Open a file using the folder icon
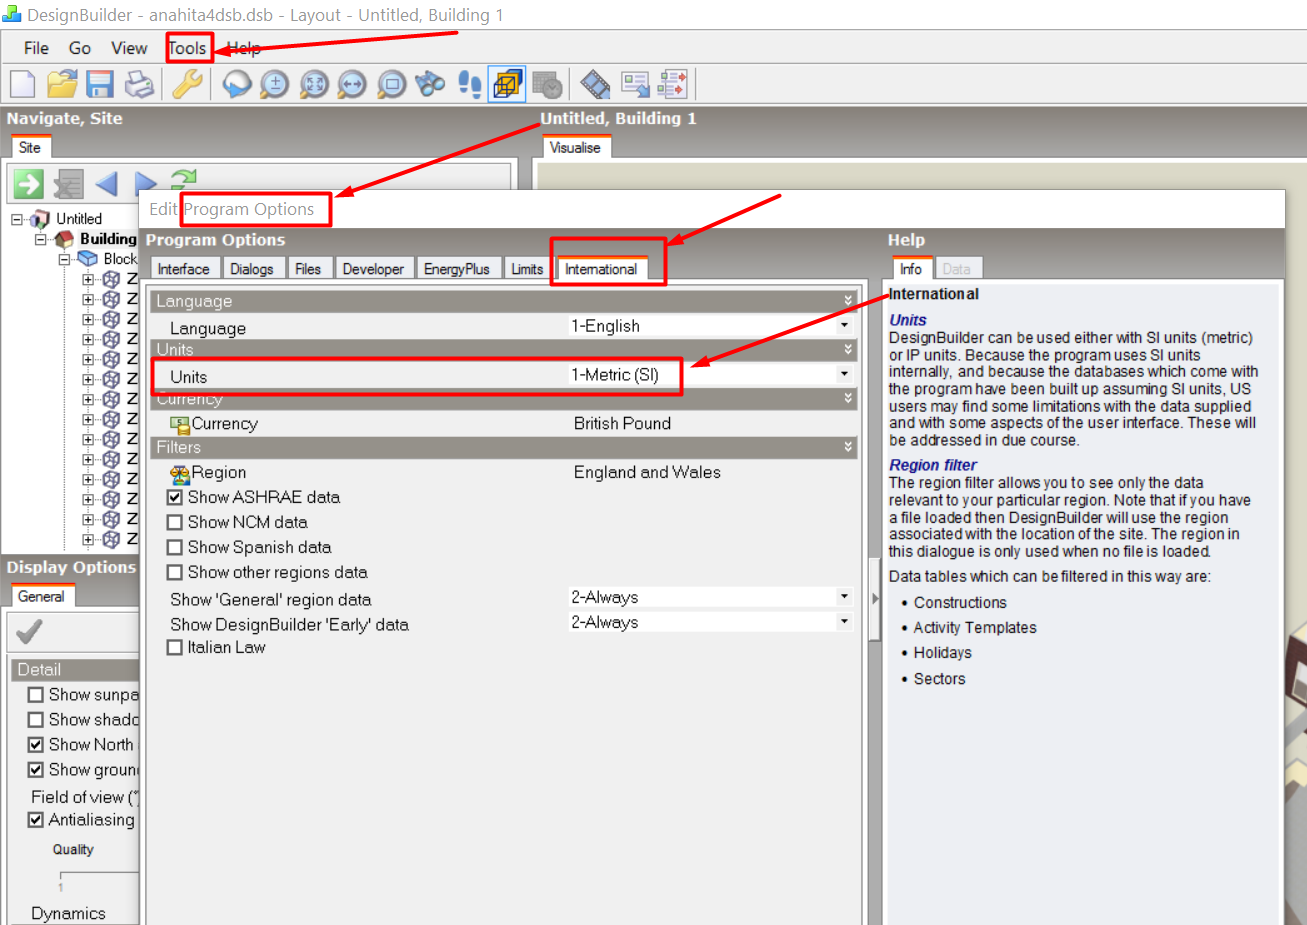This screenshot has width=1307, height=925. coord(62,84)
